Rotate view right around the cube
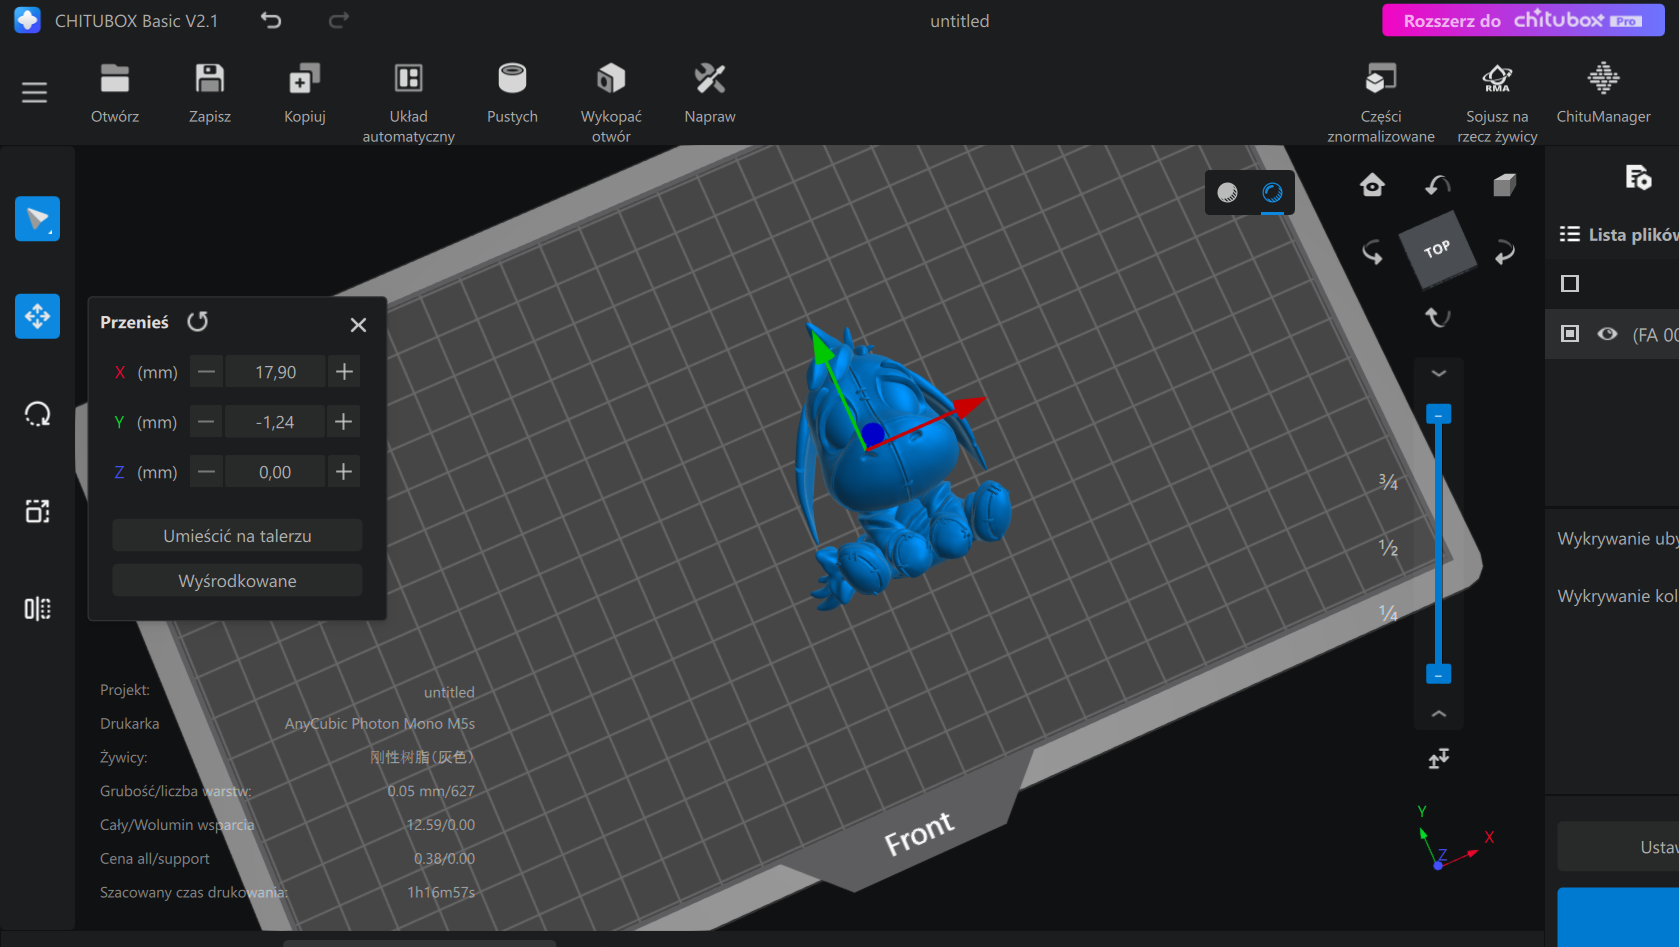Viewport: 1679px width, 947px height. [1504, 252]
